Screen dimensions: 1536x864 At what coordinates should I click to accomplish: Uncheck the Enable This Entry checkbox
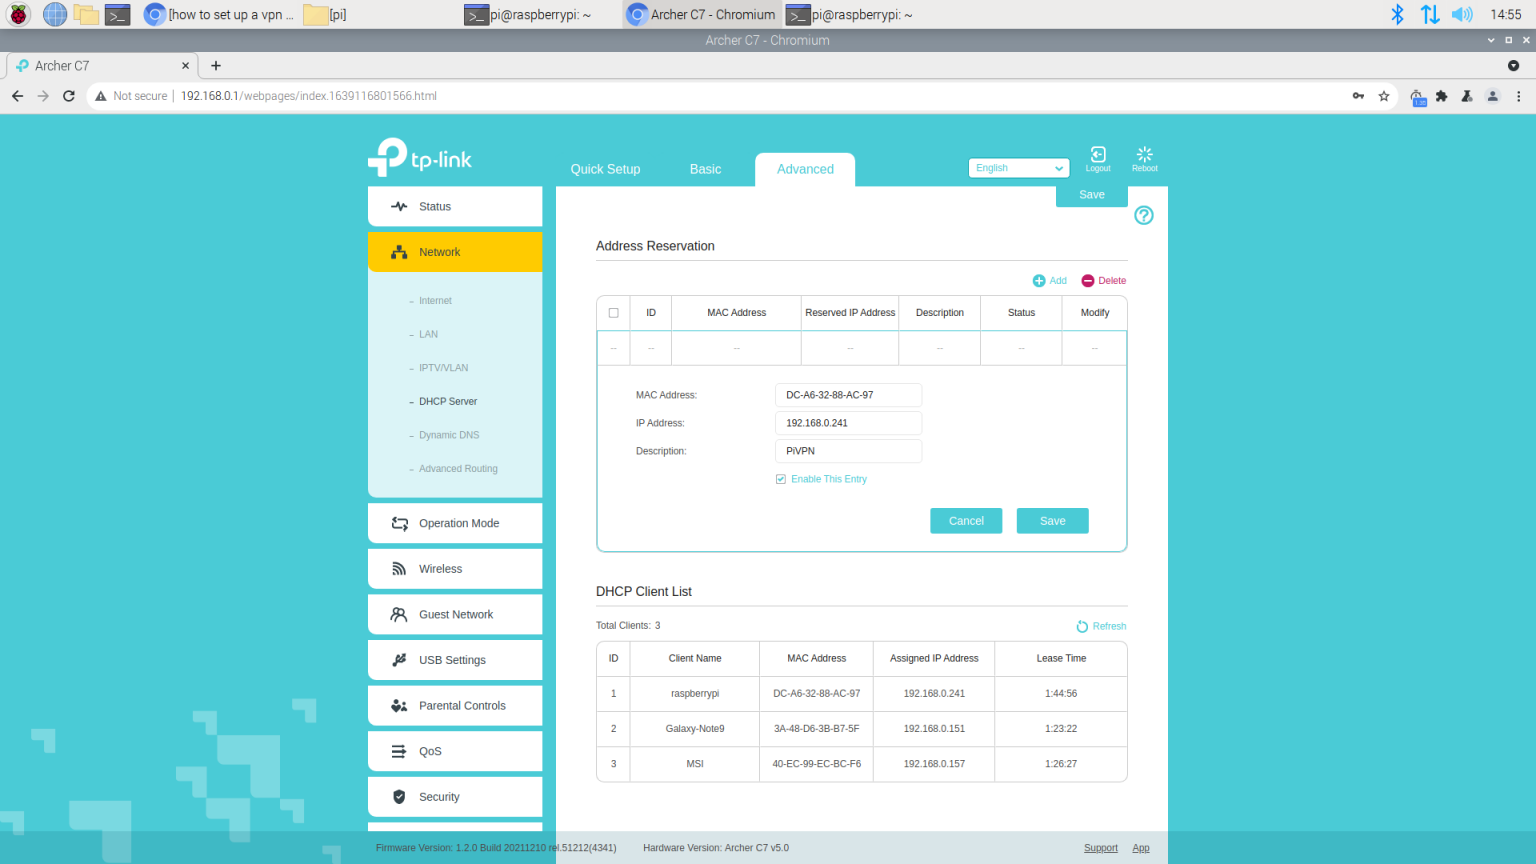(781, 479)
